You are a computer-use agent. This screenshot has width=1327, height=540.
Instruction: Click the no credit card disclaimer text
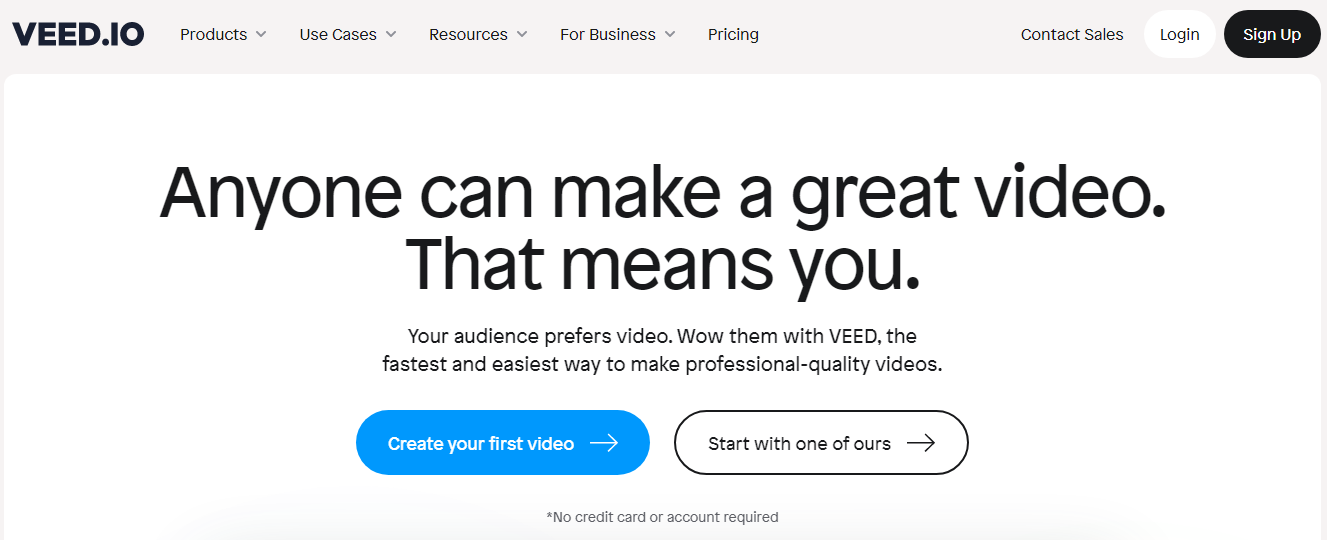tap(662, 517)
